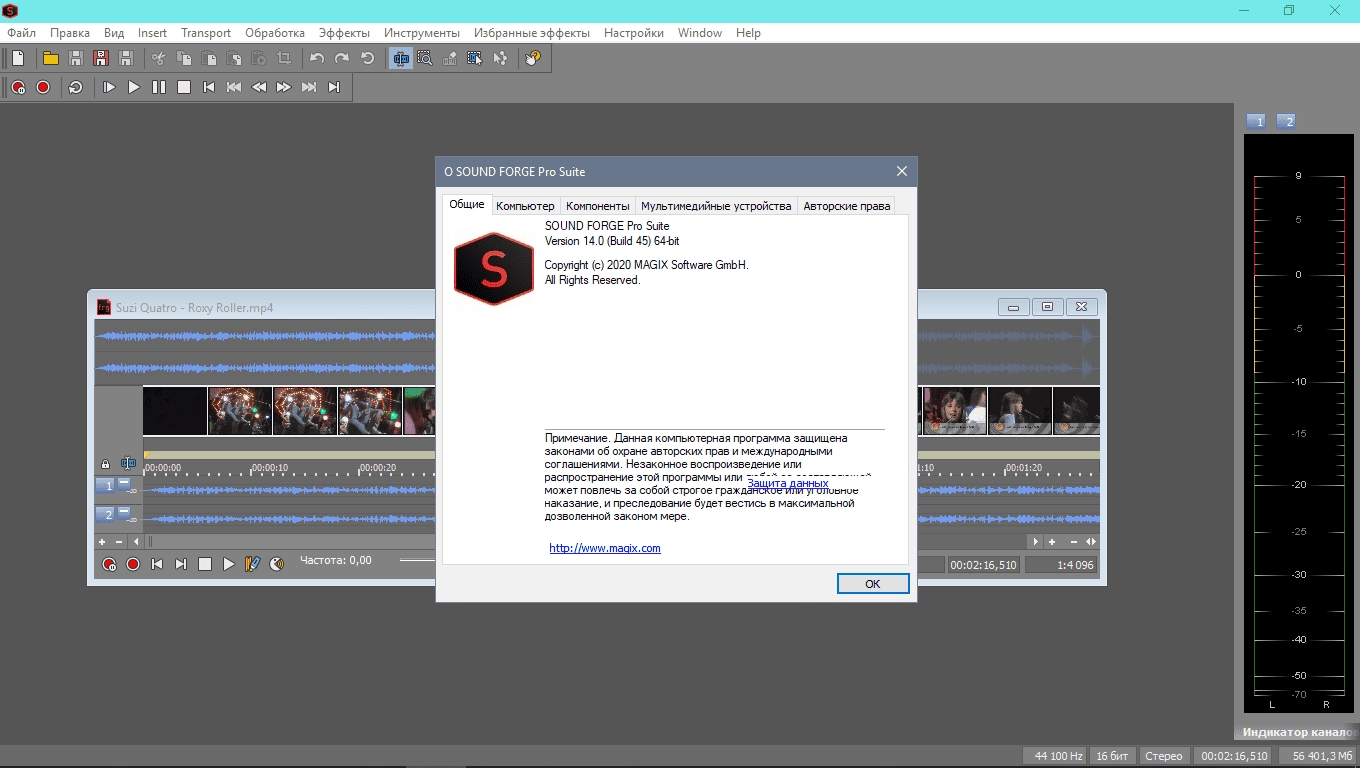Click Play in the main transport toolbar

(x=134, y=87)
